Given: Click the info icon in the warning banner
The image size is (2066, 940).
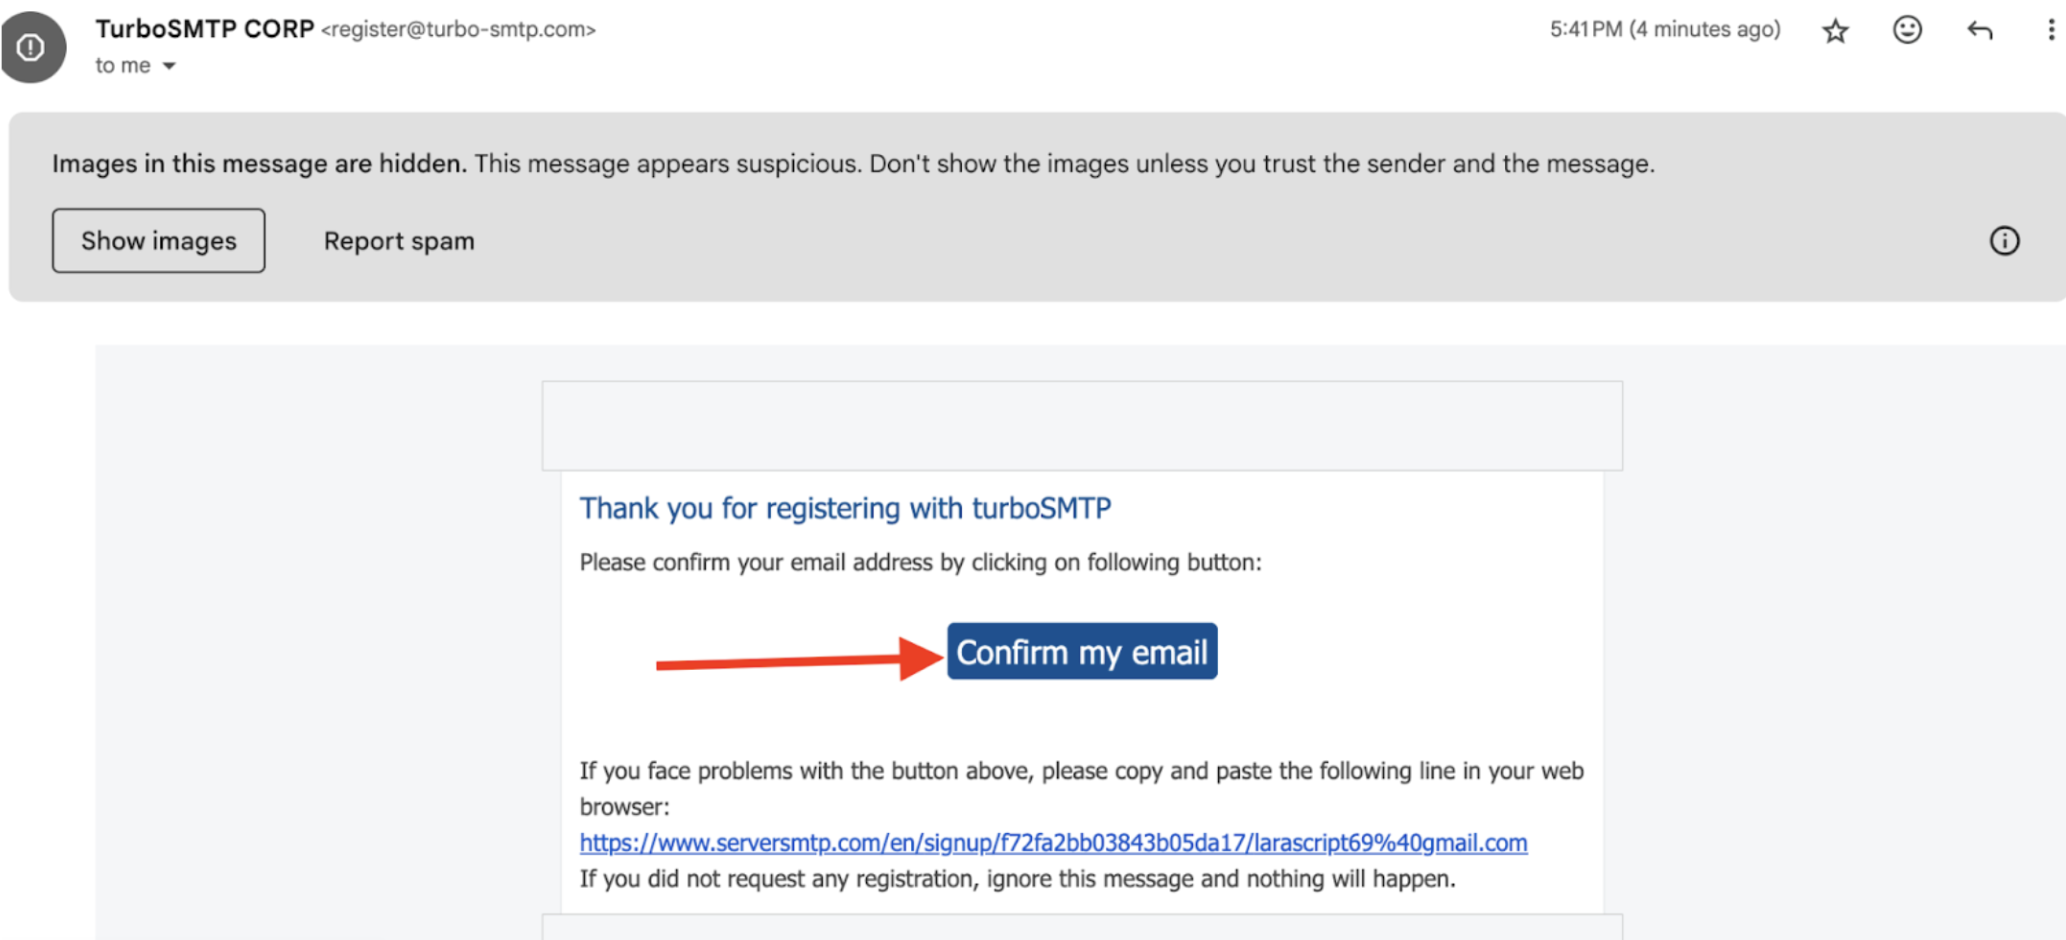Looking at the screenshot, I should pyautogui.click(x=2004, y=241).
